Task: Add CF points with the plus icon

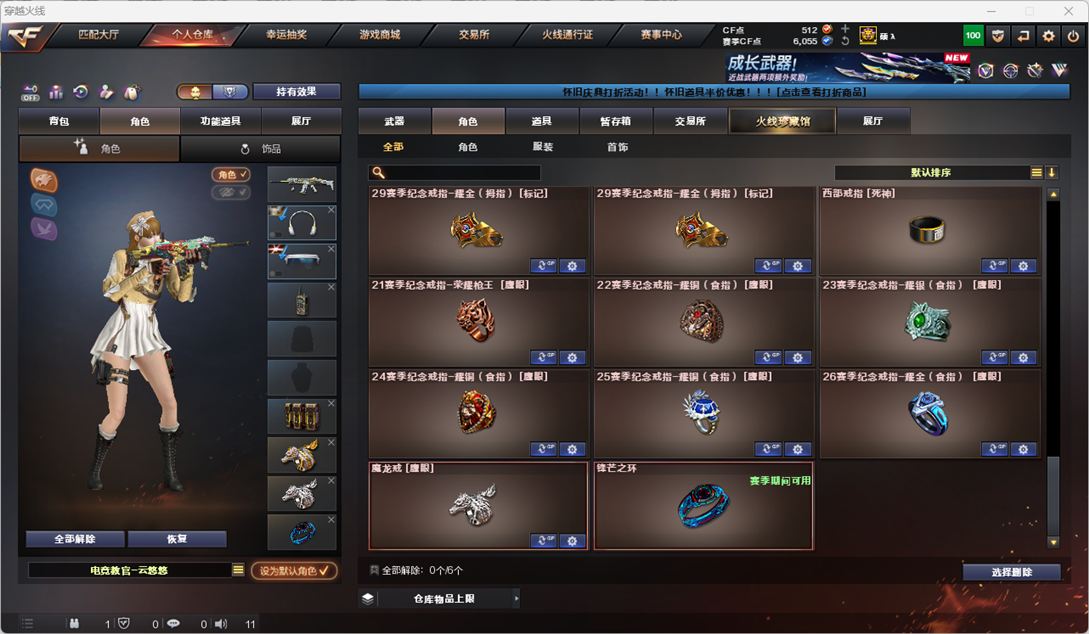Action: (845, 29)
